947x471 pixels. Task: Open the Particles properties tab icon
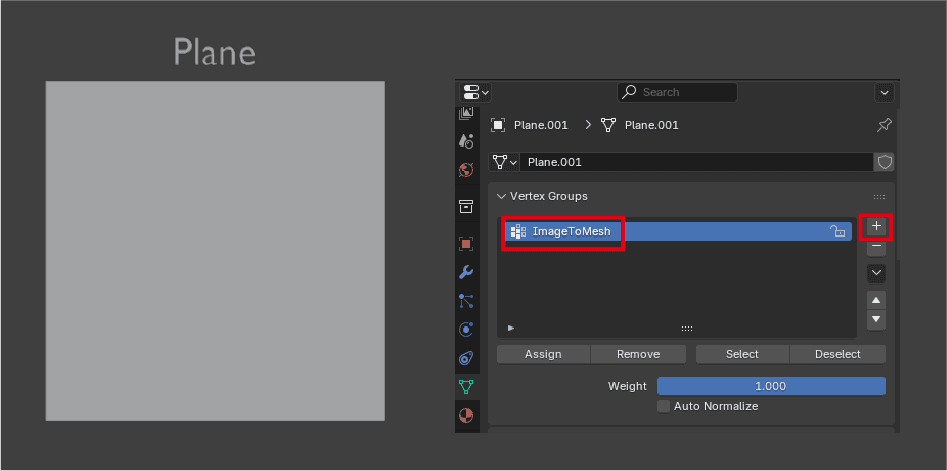tap(466, 300)
